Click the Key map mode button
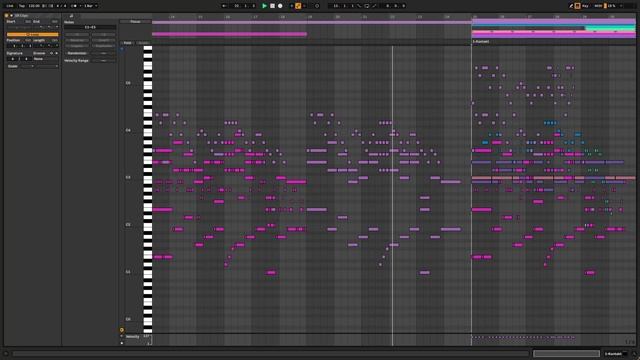Image resolution: width=640 pixels, height=360 pixels. point(585,6)
